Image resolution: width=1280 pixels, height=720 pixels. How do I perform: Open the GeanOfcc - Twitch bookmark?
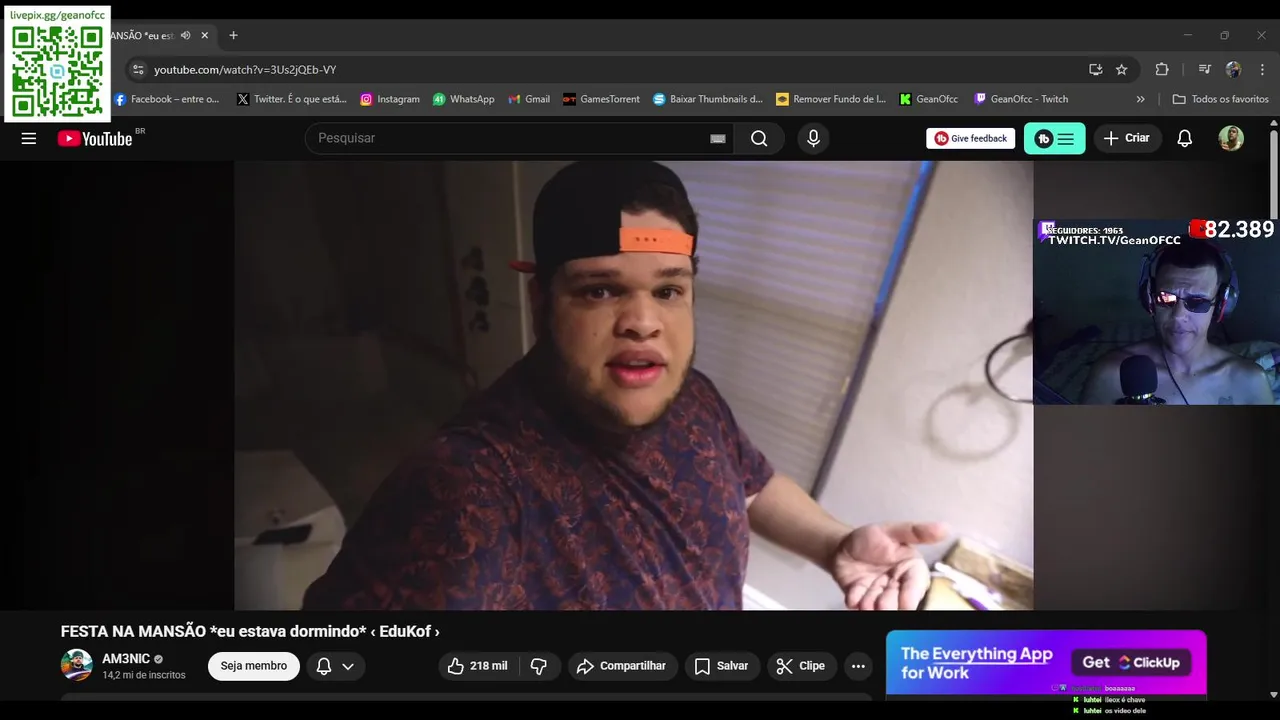pos(1021,99)
